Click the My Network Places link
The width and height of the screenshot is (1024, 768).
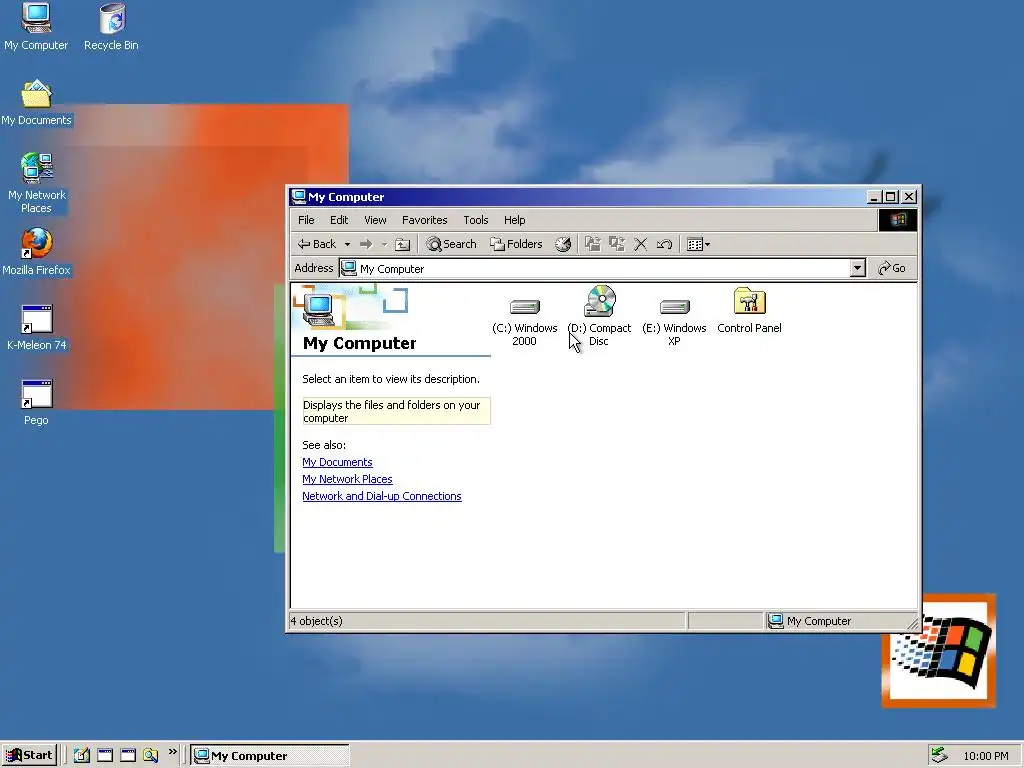[x=347, y=479]
